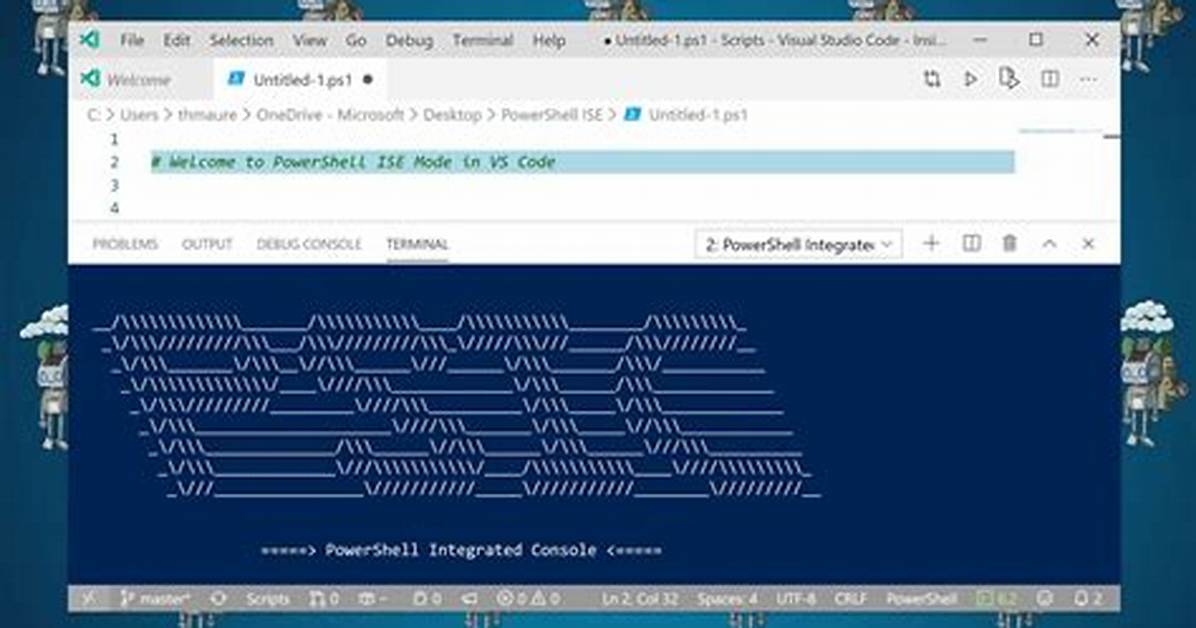1196x628 pixels.
Task: Run the script with the play icon
Action: (x=970, y=79)
